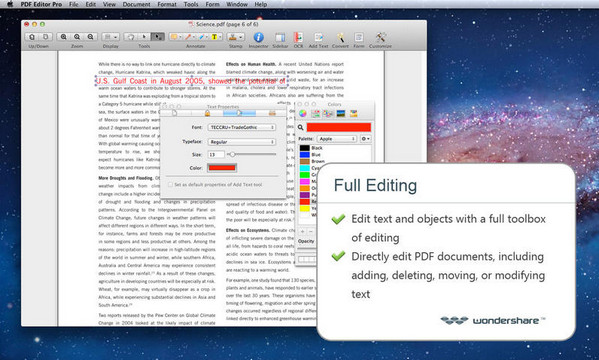Open the Form menu in menu bar
599x360 pixels.
click(212, 4)
